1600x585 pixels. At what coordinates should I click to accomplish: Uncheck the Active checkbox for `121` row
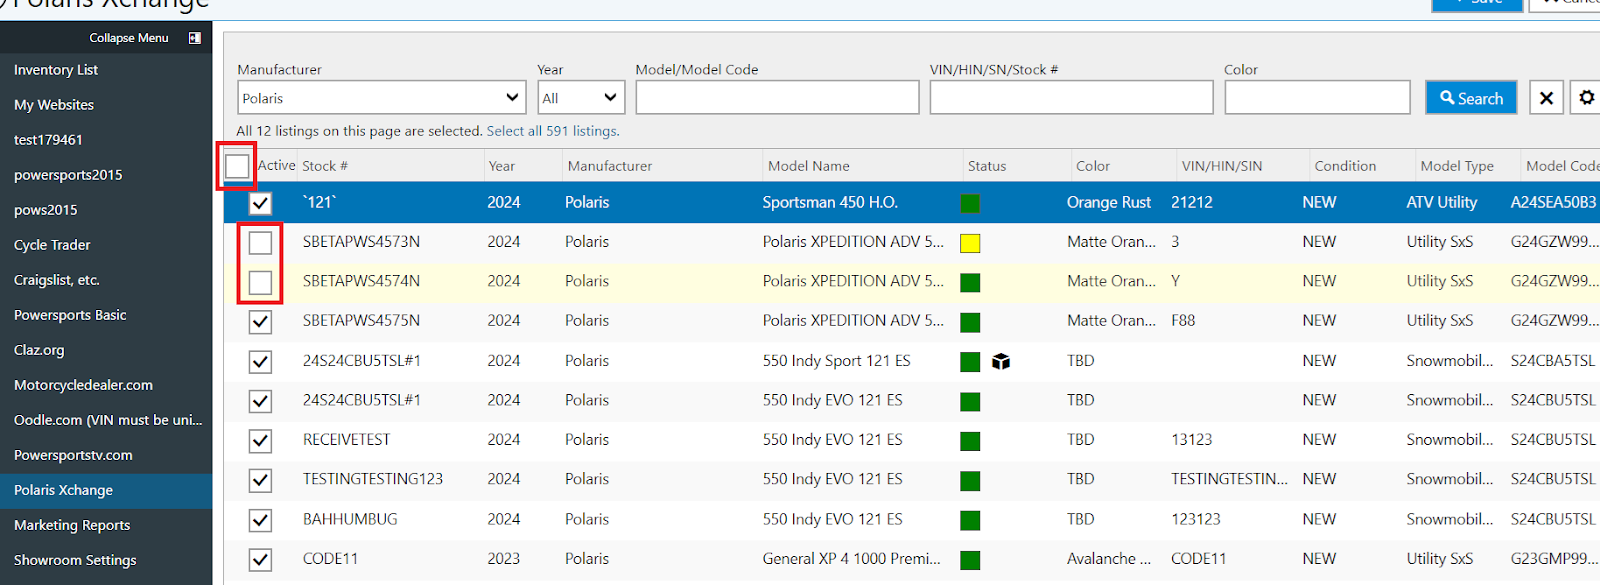pos(260,203)
